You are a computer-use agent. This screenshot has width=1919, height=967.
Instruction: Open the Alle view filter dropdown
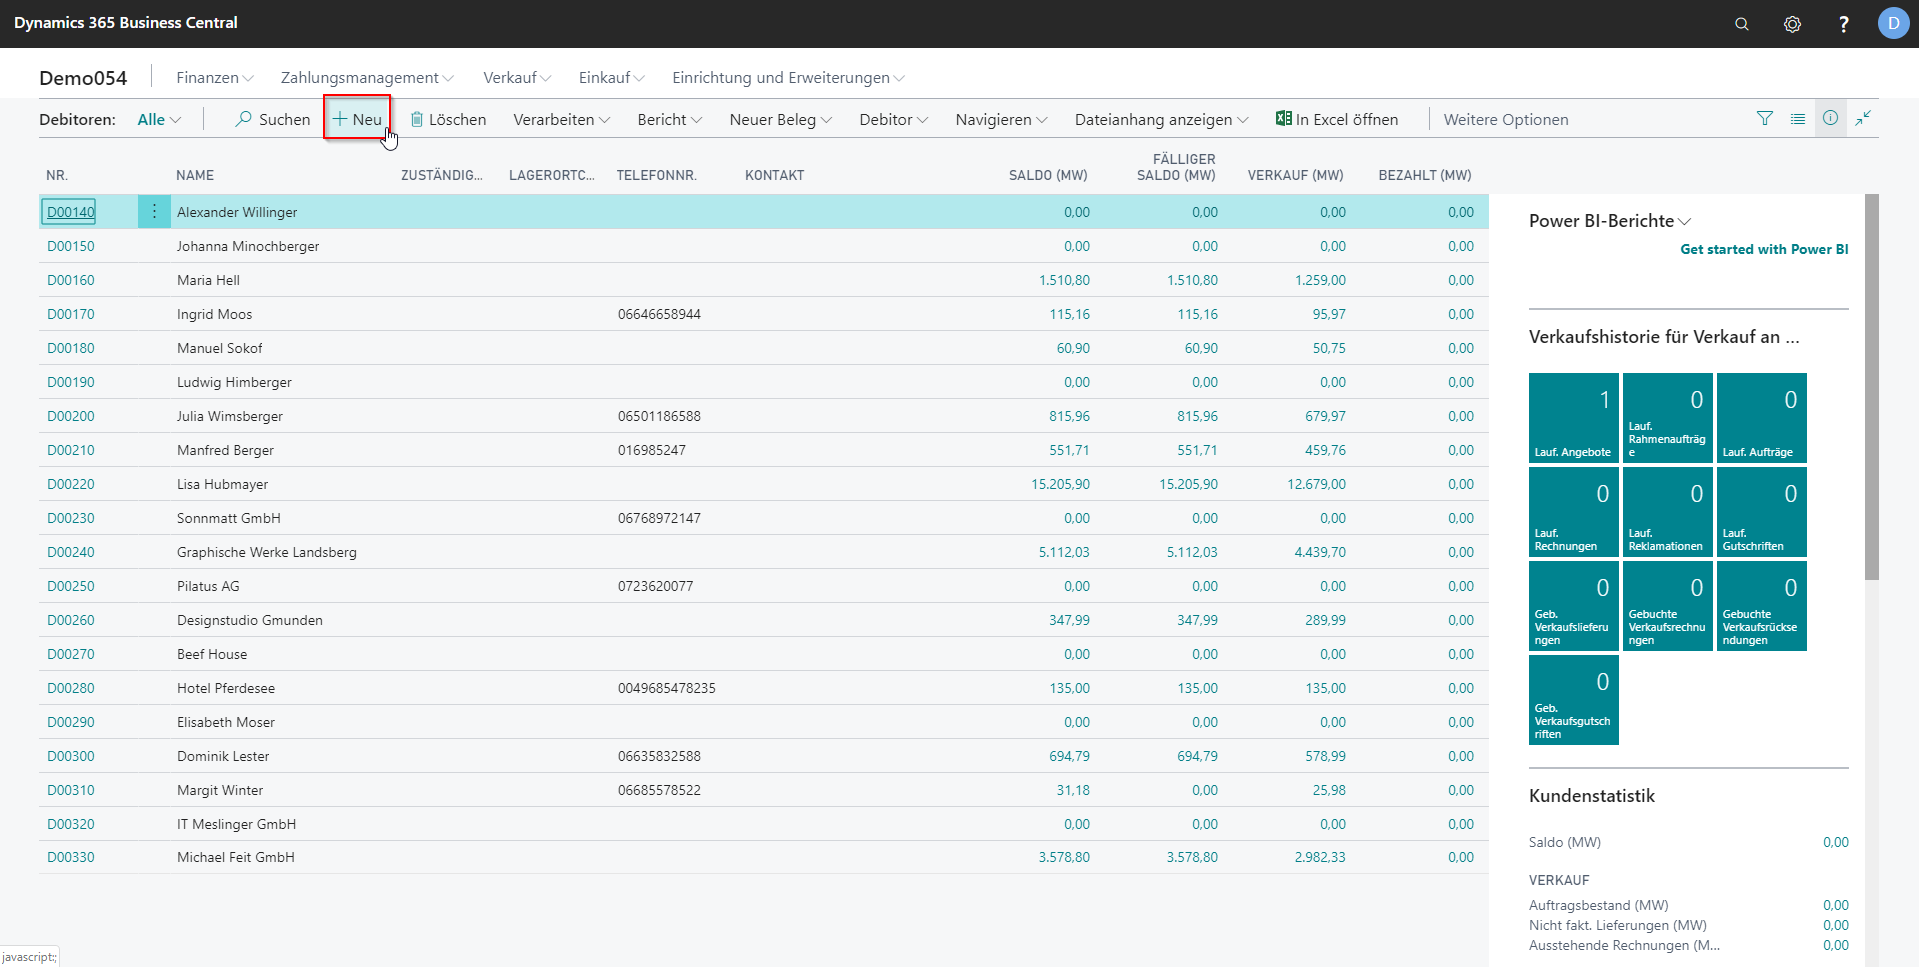[x=159, y=119]
